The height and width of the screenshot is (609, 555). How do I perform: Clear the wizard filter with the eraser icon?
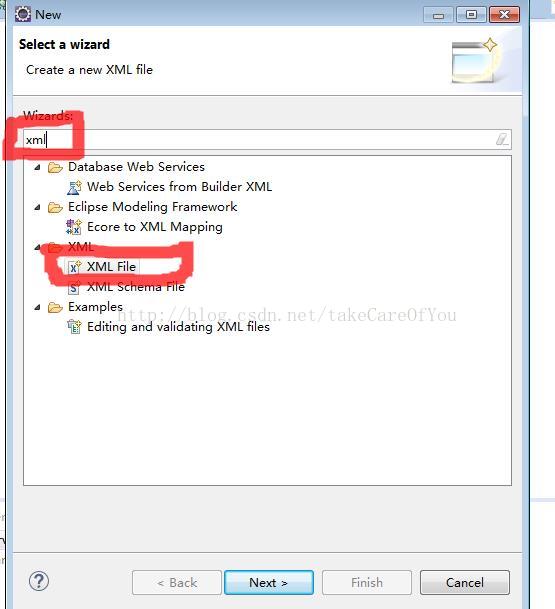click(x=502, y=139)
